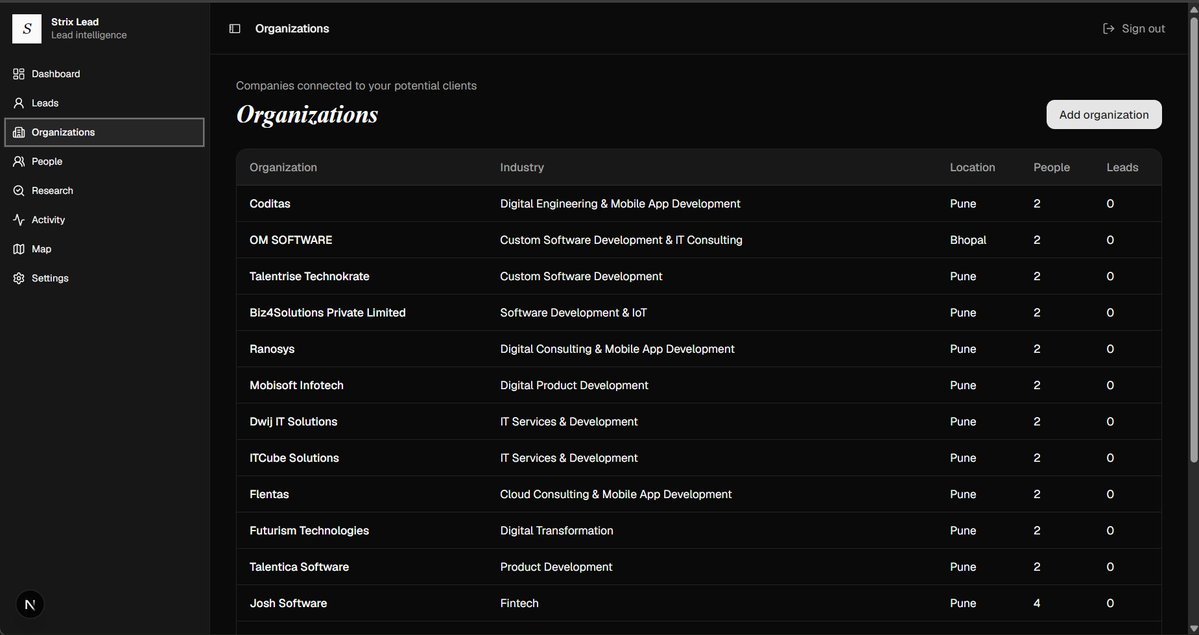Click the Josh Software organization name

[288, 604]
